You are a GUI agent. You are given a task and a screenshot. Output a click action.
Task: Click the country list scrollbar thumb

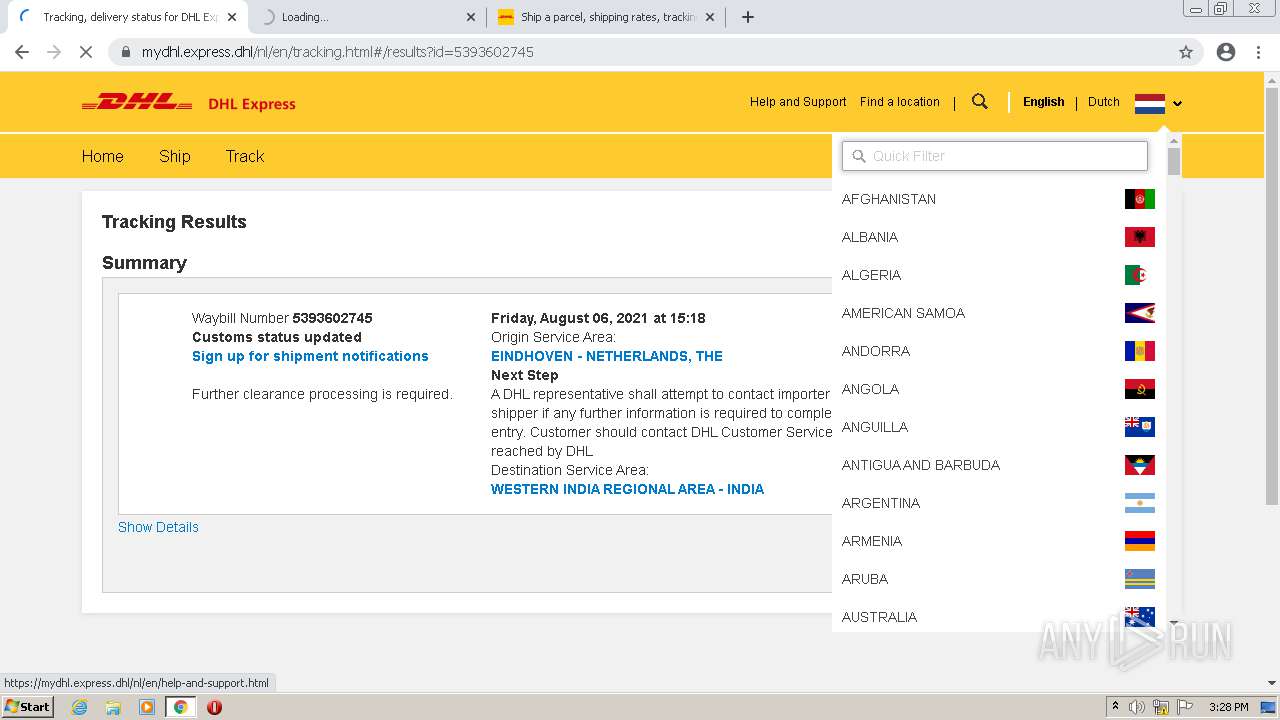coord(1174,162)
